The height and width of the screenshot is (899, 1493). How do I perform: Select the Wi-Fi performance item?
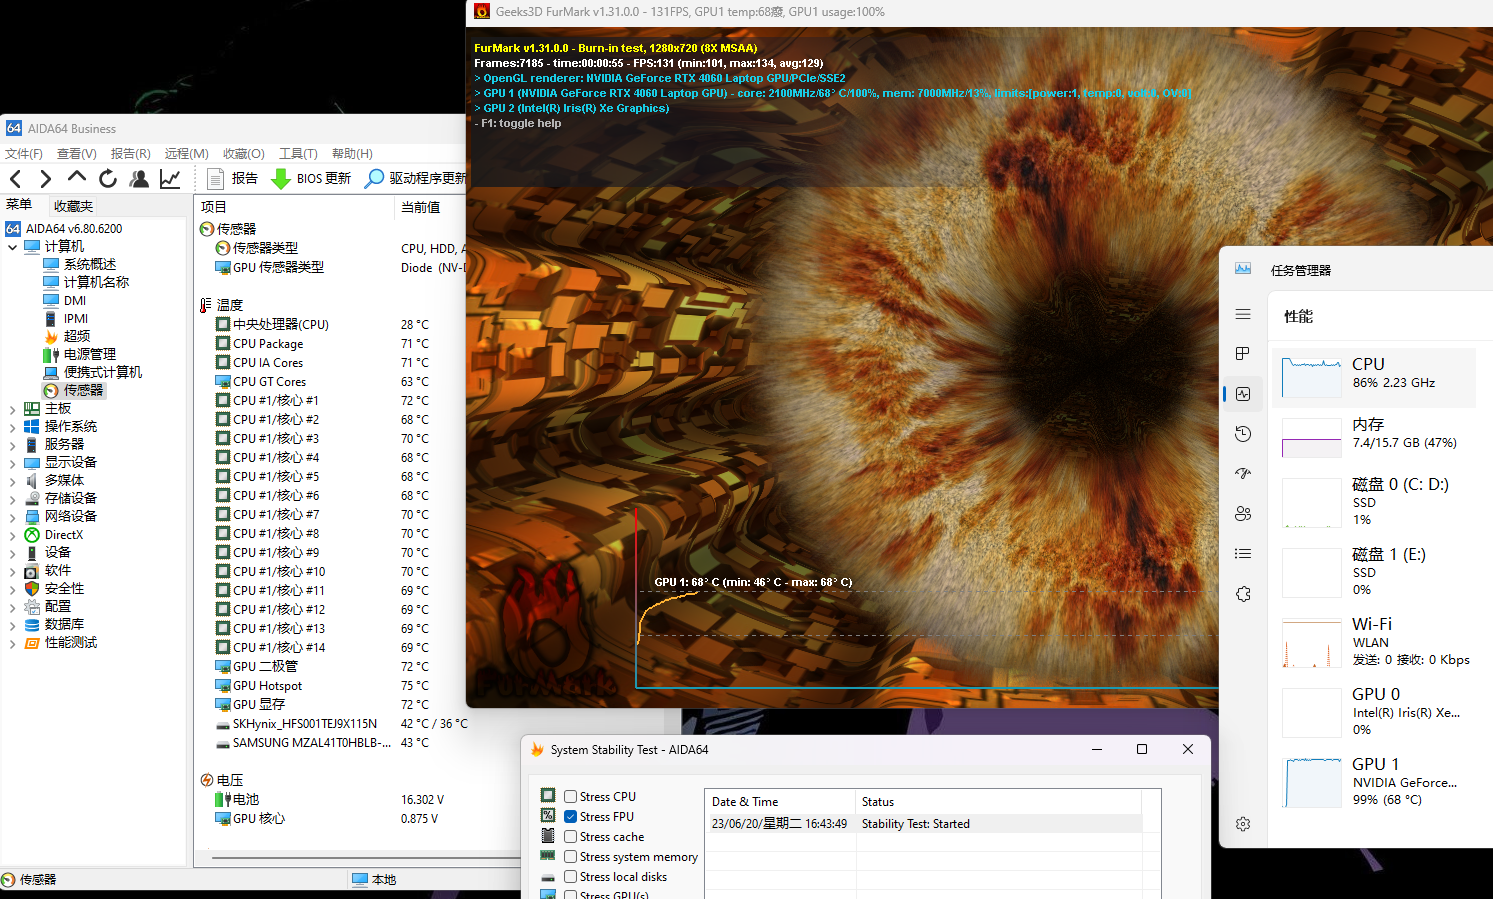click(x=1374, y=643)
